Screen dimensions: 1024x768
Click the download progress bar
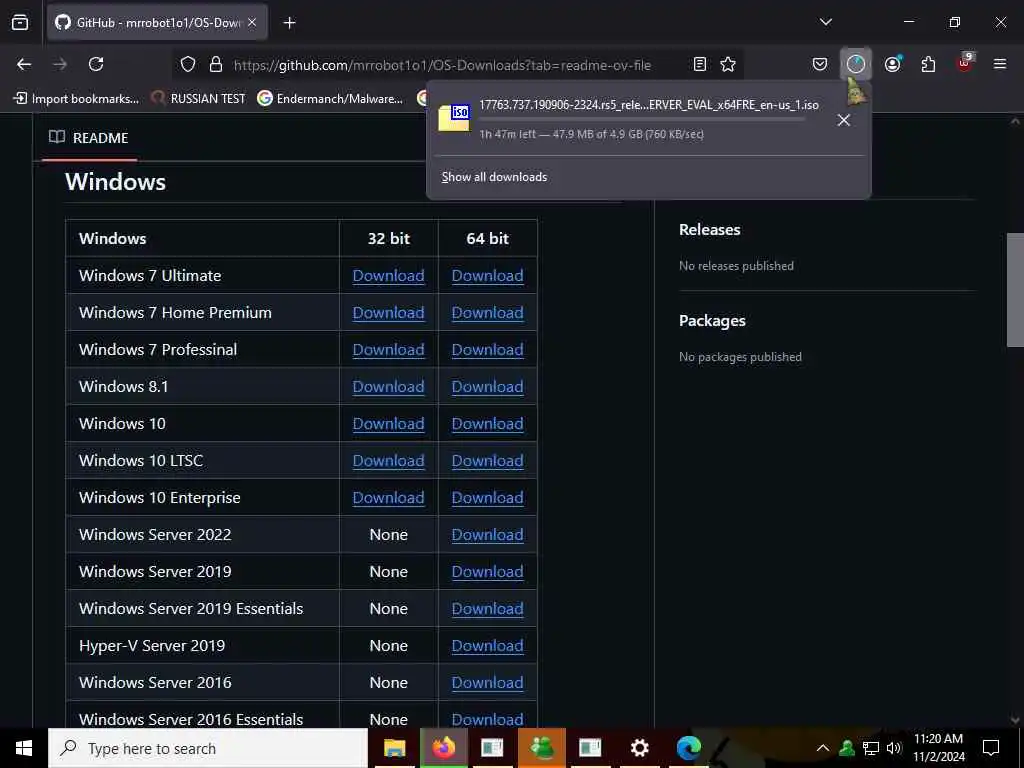(642, 120)
